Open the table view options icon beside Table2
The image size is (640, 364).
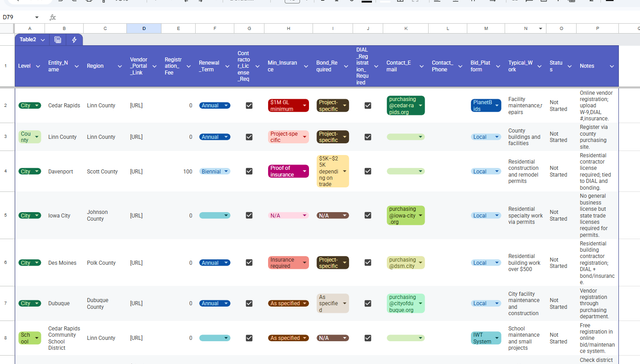[x=58, y=40]
